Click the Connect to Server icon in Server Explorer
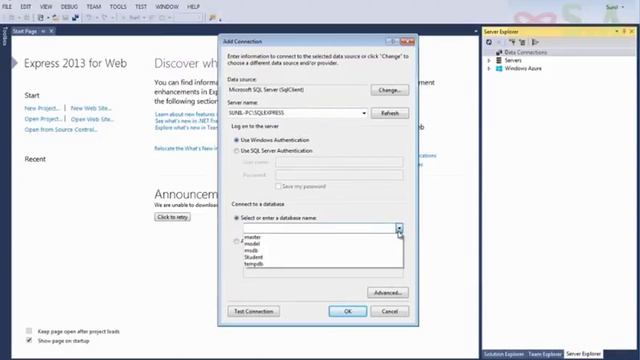This screenshot has width=640, height=360. [522, 42]
